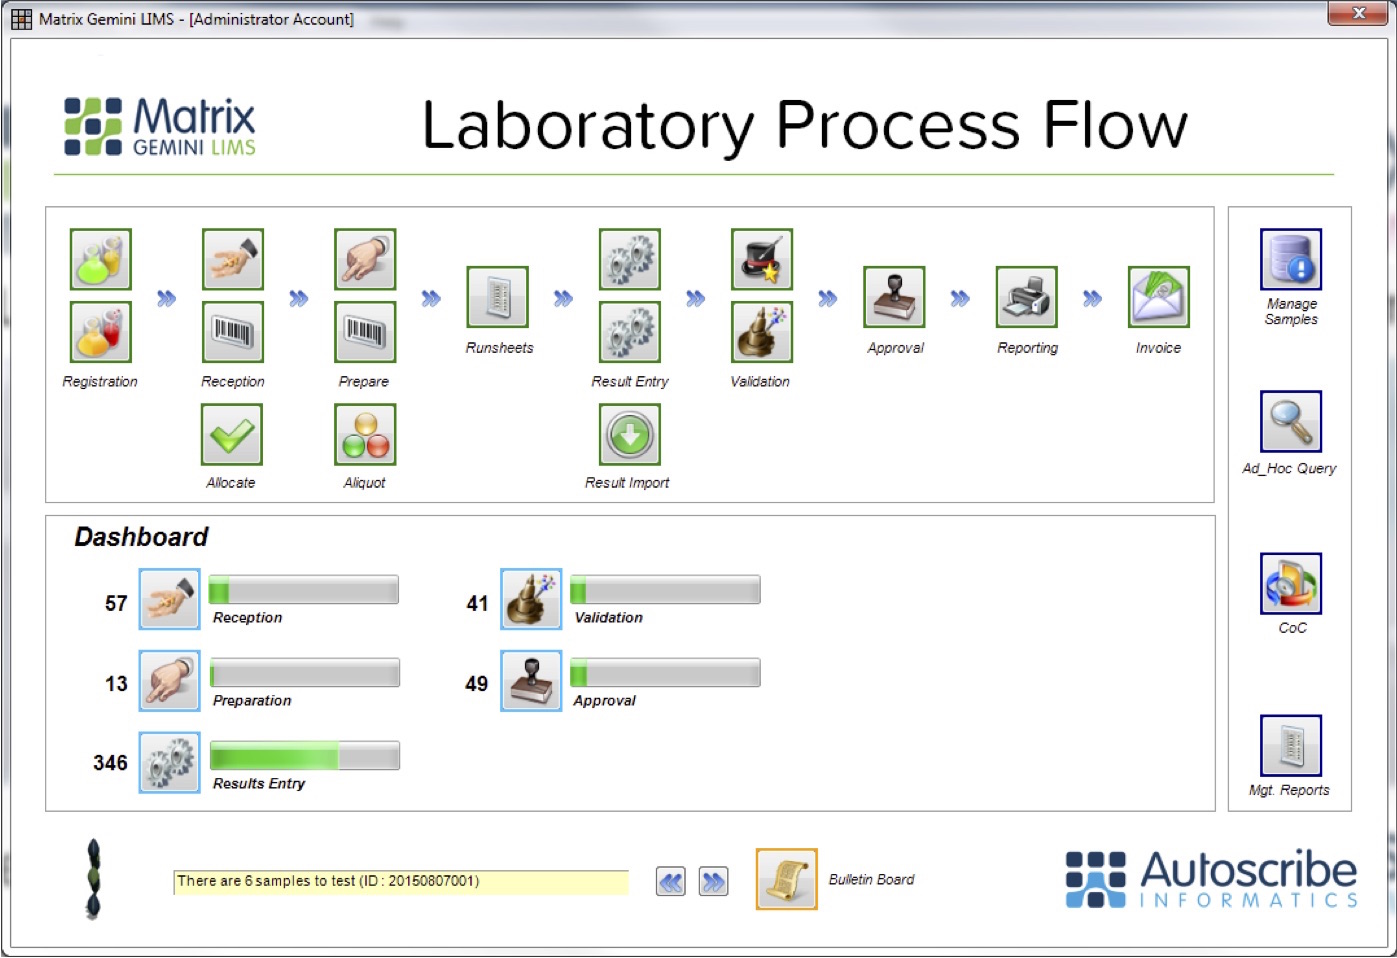
Task: Open Manage Samples in the sidebar
Action: point(1290,258)
